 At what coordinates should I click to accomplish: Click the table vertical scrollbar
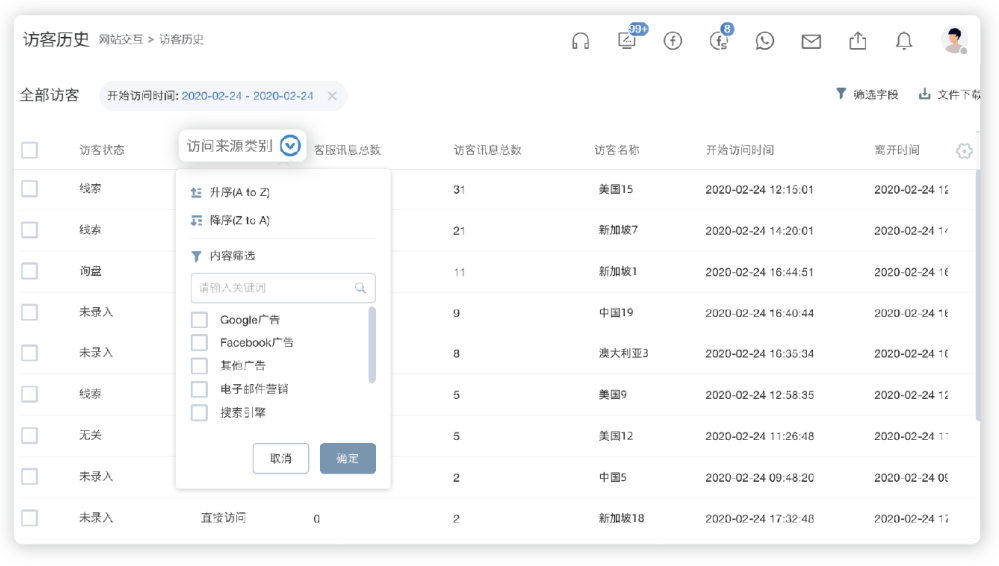pos(977,295)
